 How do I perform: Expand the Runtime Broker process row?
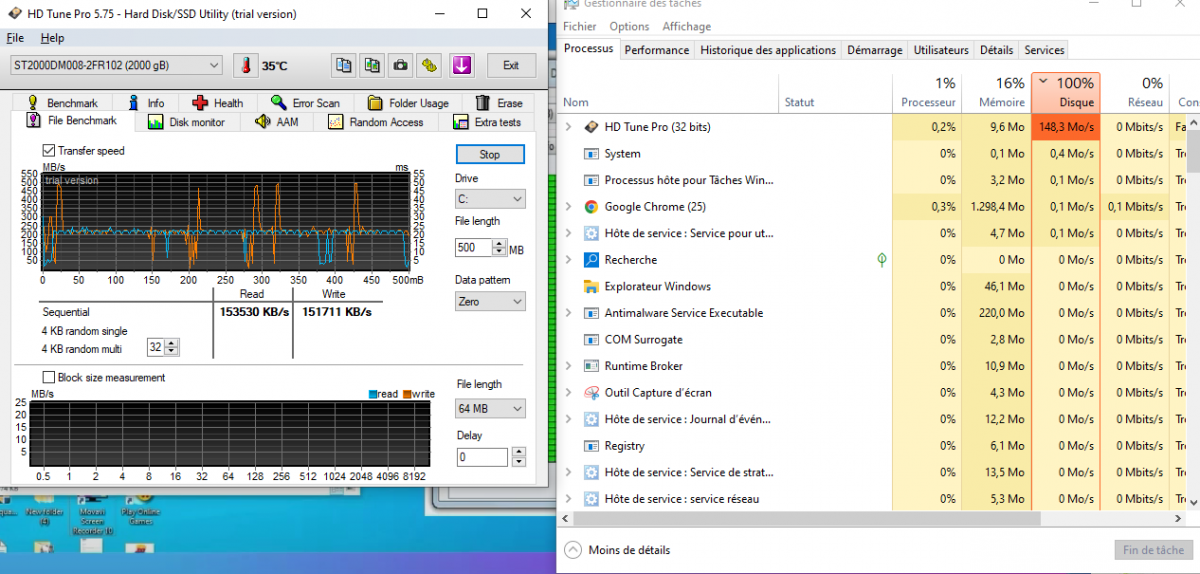[x=568, y=366]
